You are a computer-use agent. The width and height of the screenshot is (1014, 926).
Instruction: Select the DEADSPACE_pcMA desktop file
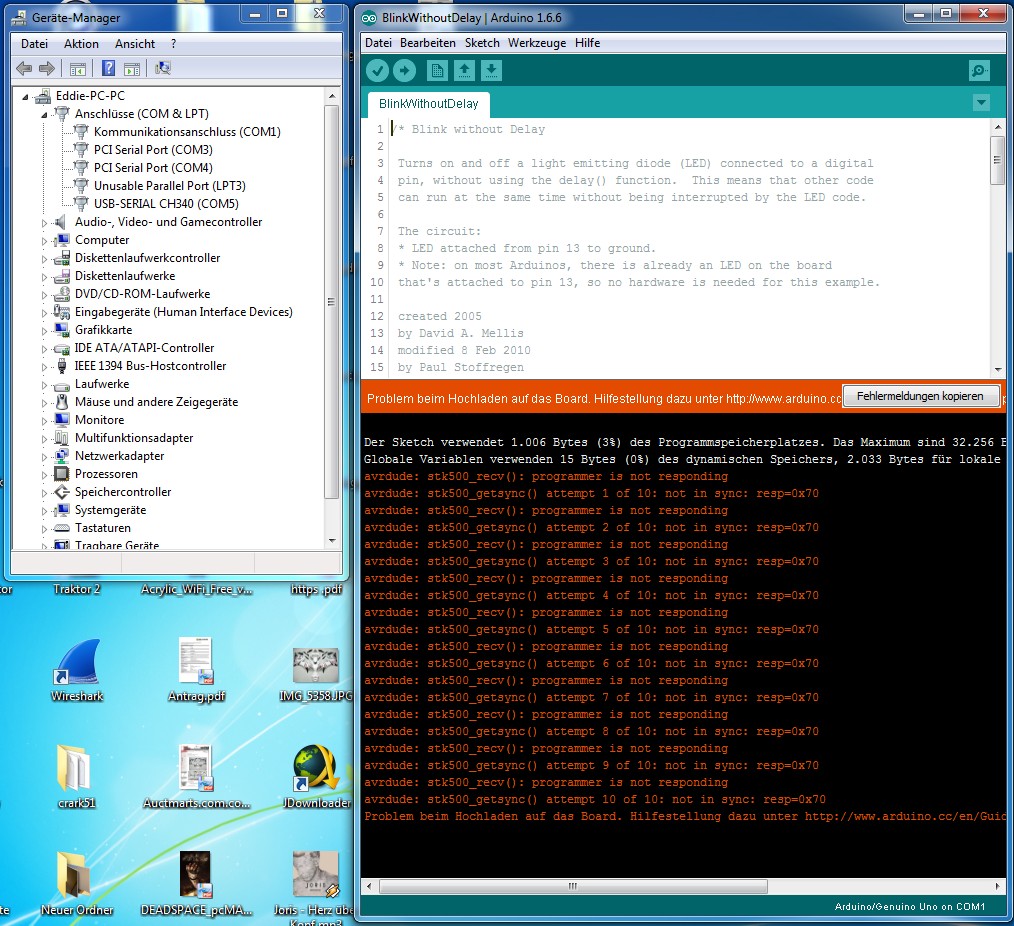(196, 883)
